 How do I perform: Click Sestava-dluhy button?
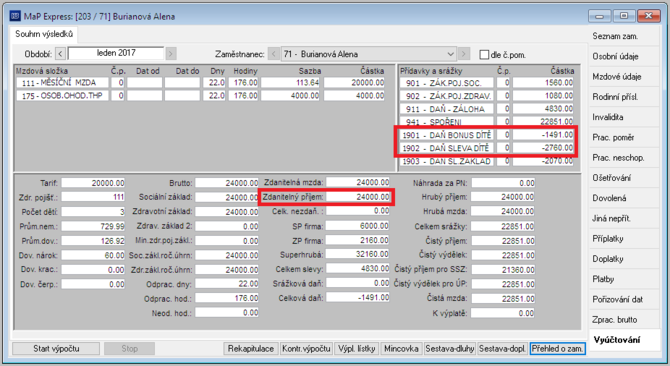450,348
